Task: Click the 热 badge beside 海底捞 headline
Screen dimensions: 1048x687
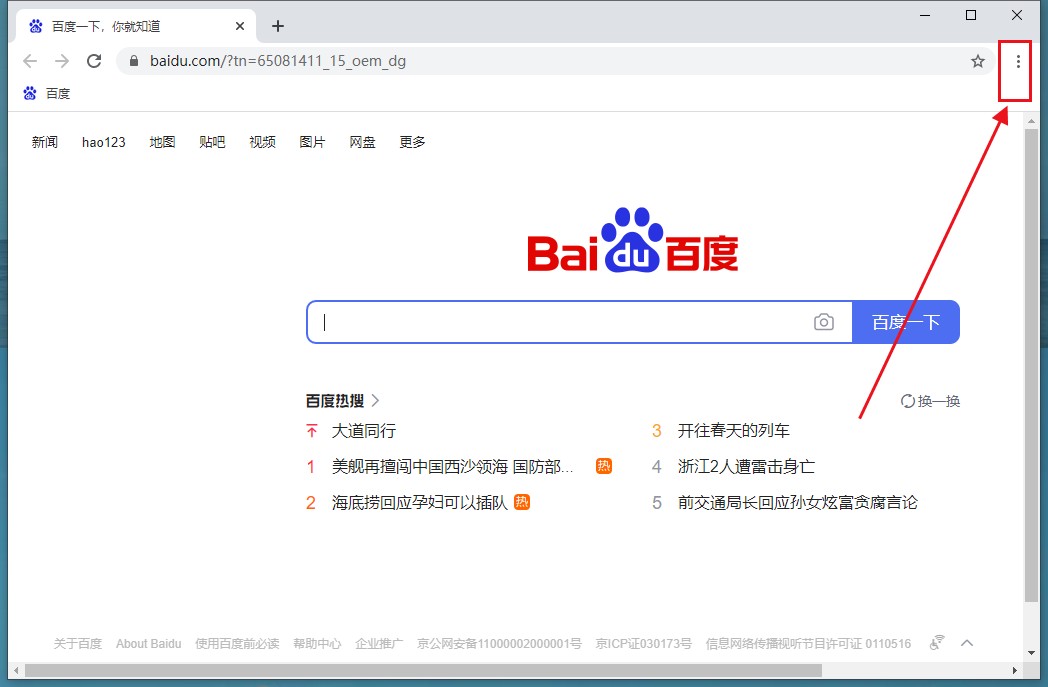Action: click(x=522, y=502)
